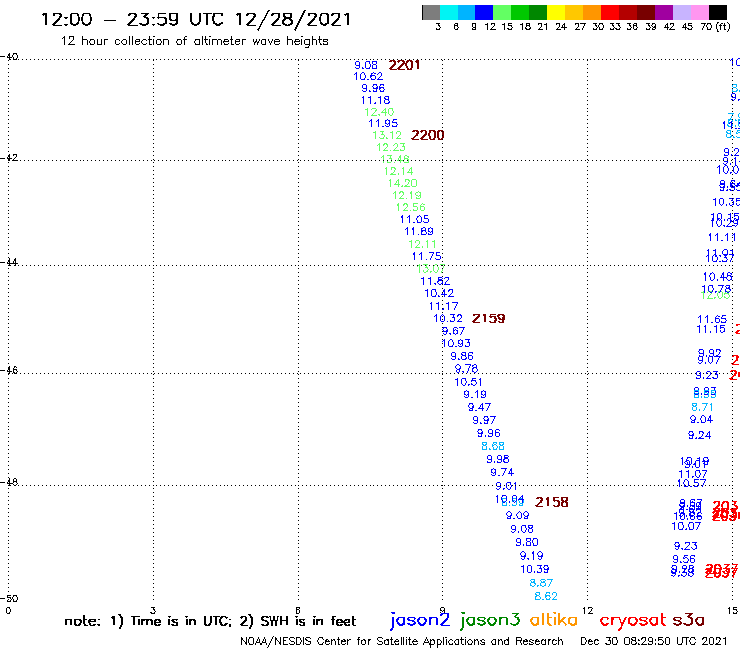Click the wave height value 9.86
Viewport: 740px width, 650px height.
[x=462, y=356]
